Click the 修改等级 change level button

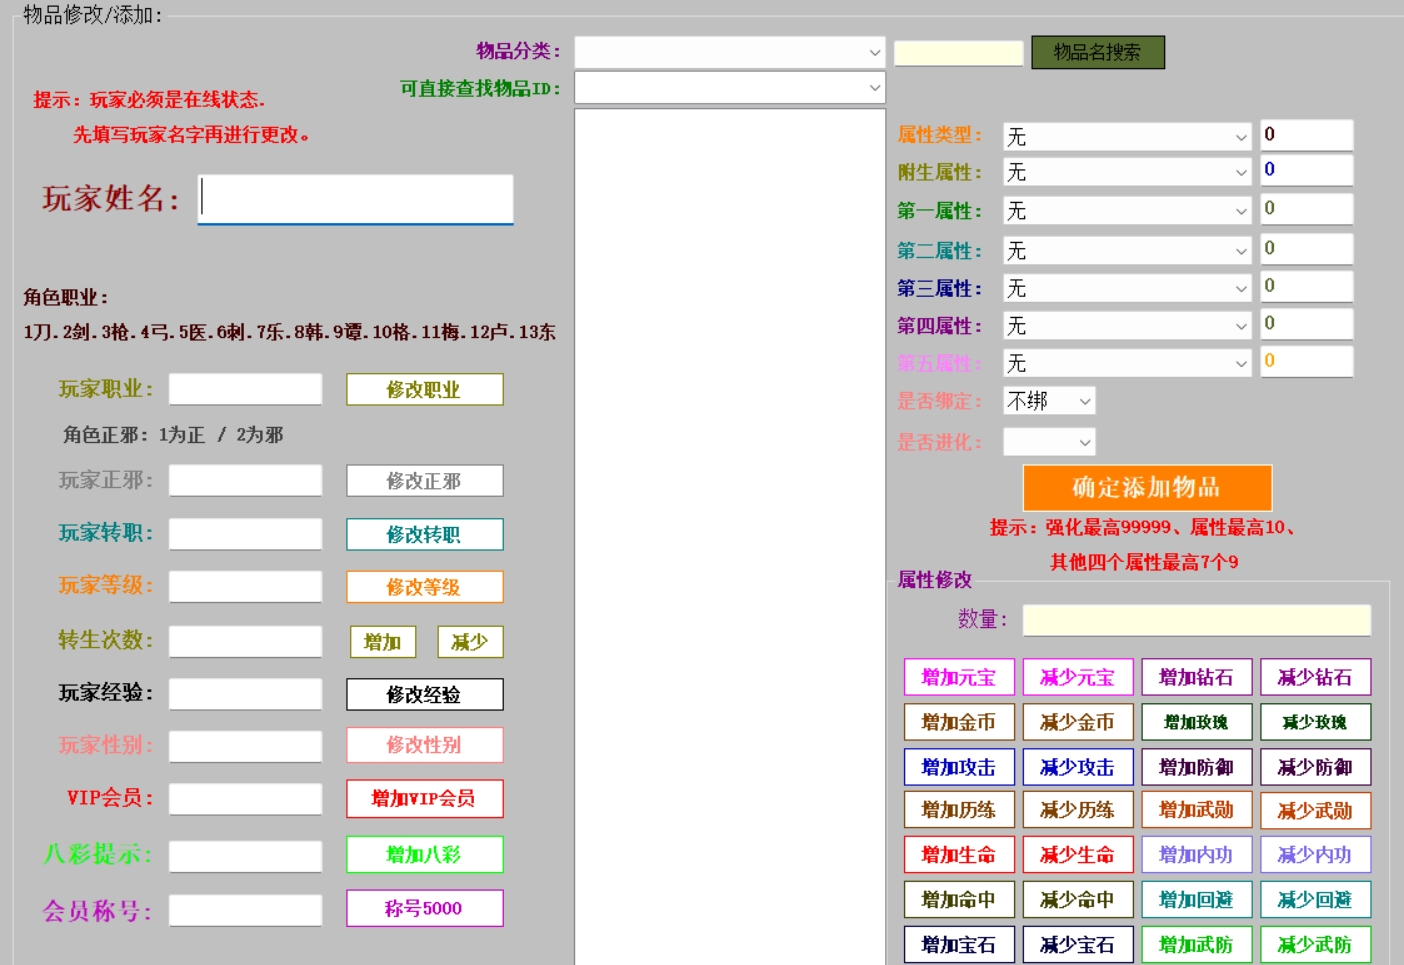pos(424,587)
